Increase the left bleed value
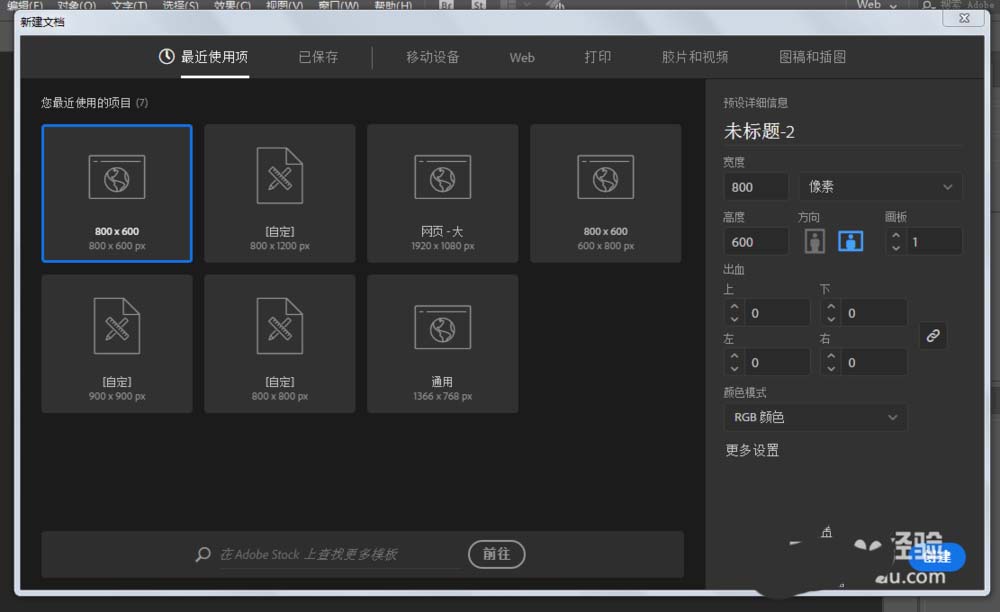Image resolution: width=1000 pixels, height=612 pixels. click(x=734, y=356)
